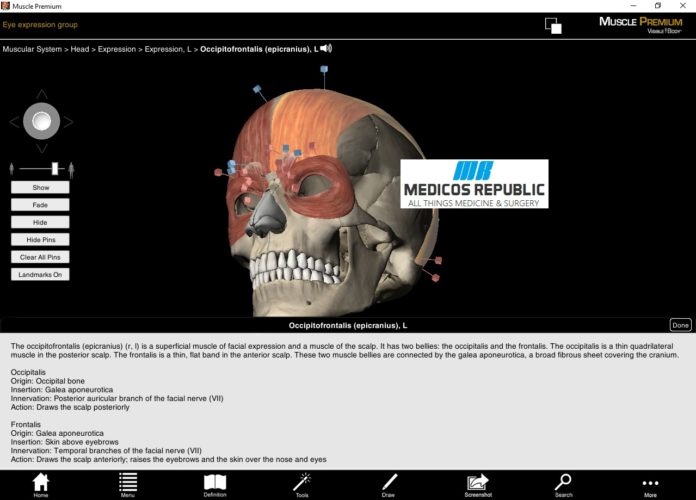The width and height of the screenshot is (696, 500).
Task: Go to Expression, L breadcrumb
Action: pyautogui.click(x=168, y=49)
